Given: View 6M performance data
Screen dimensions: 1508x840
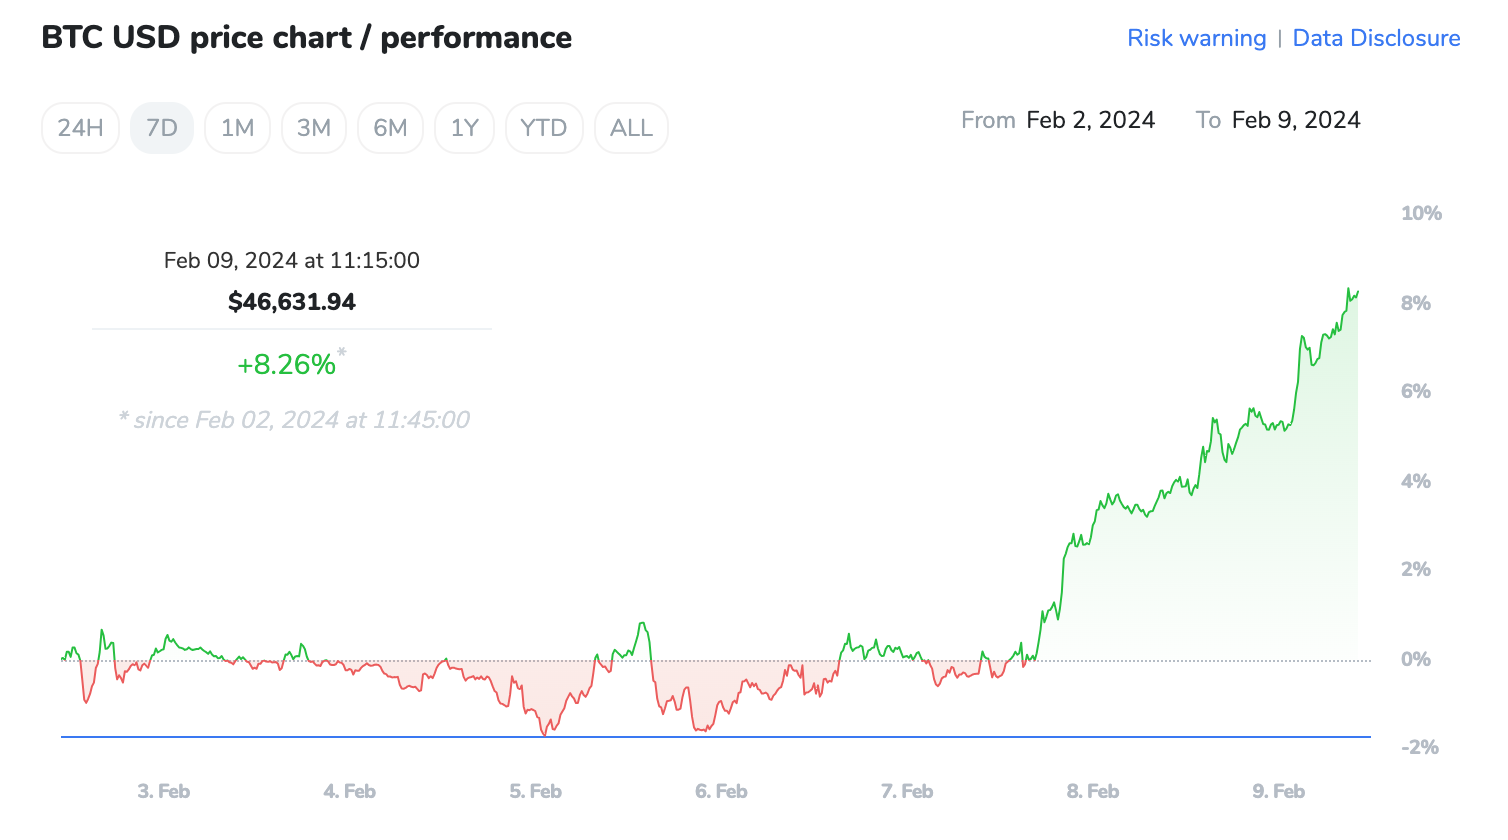Looking at the screenshot, I should click(x=390, y=127).
